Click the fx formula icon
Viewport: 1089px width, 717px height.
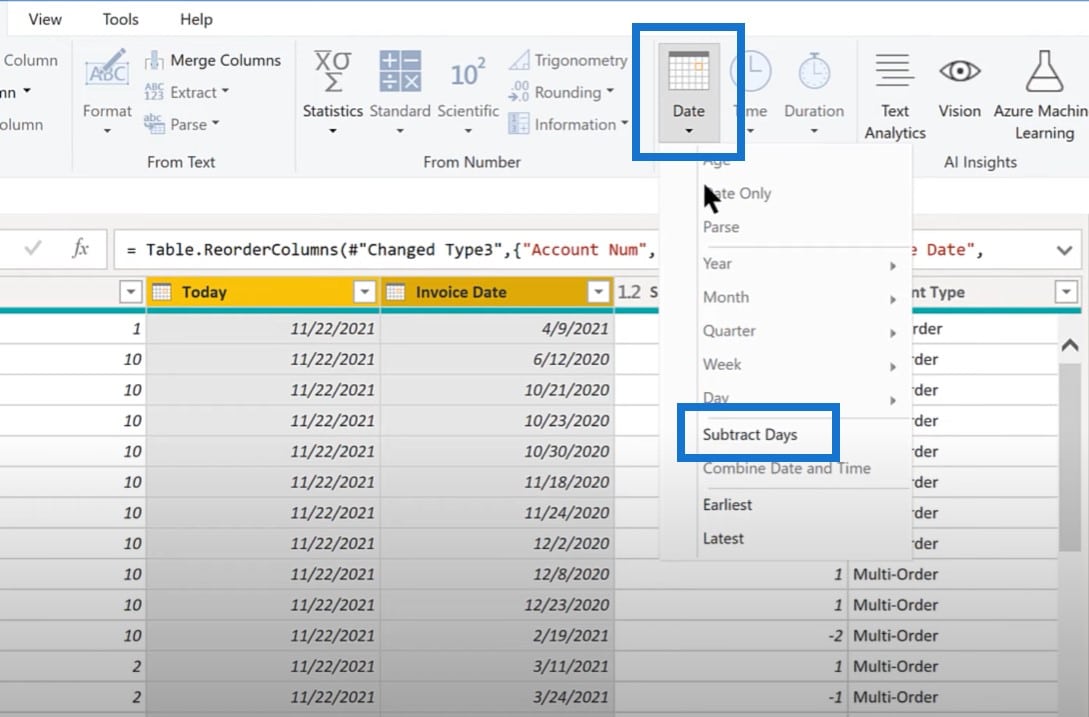(81, 249)
